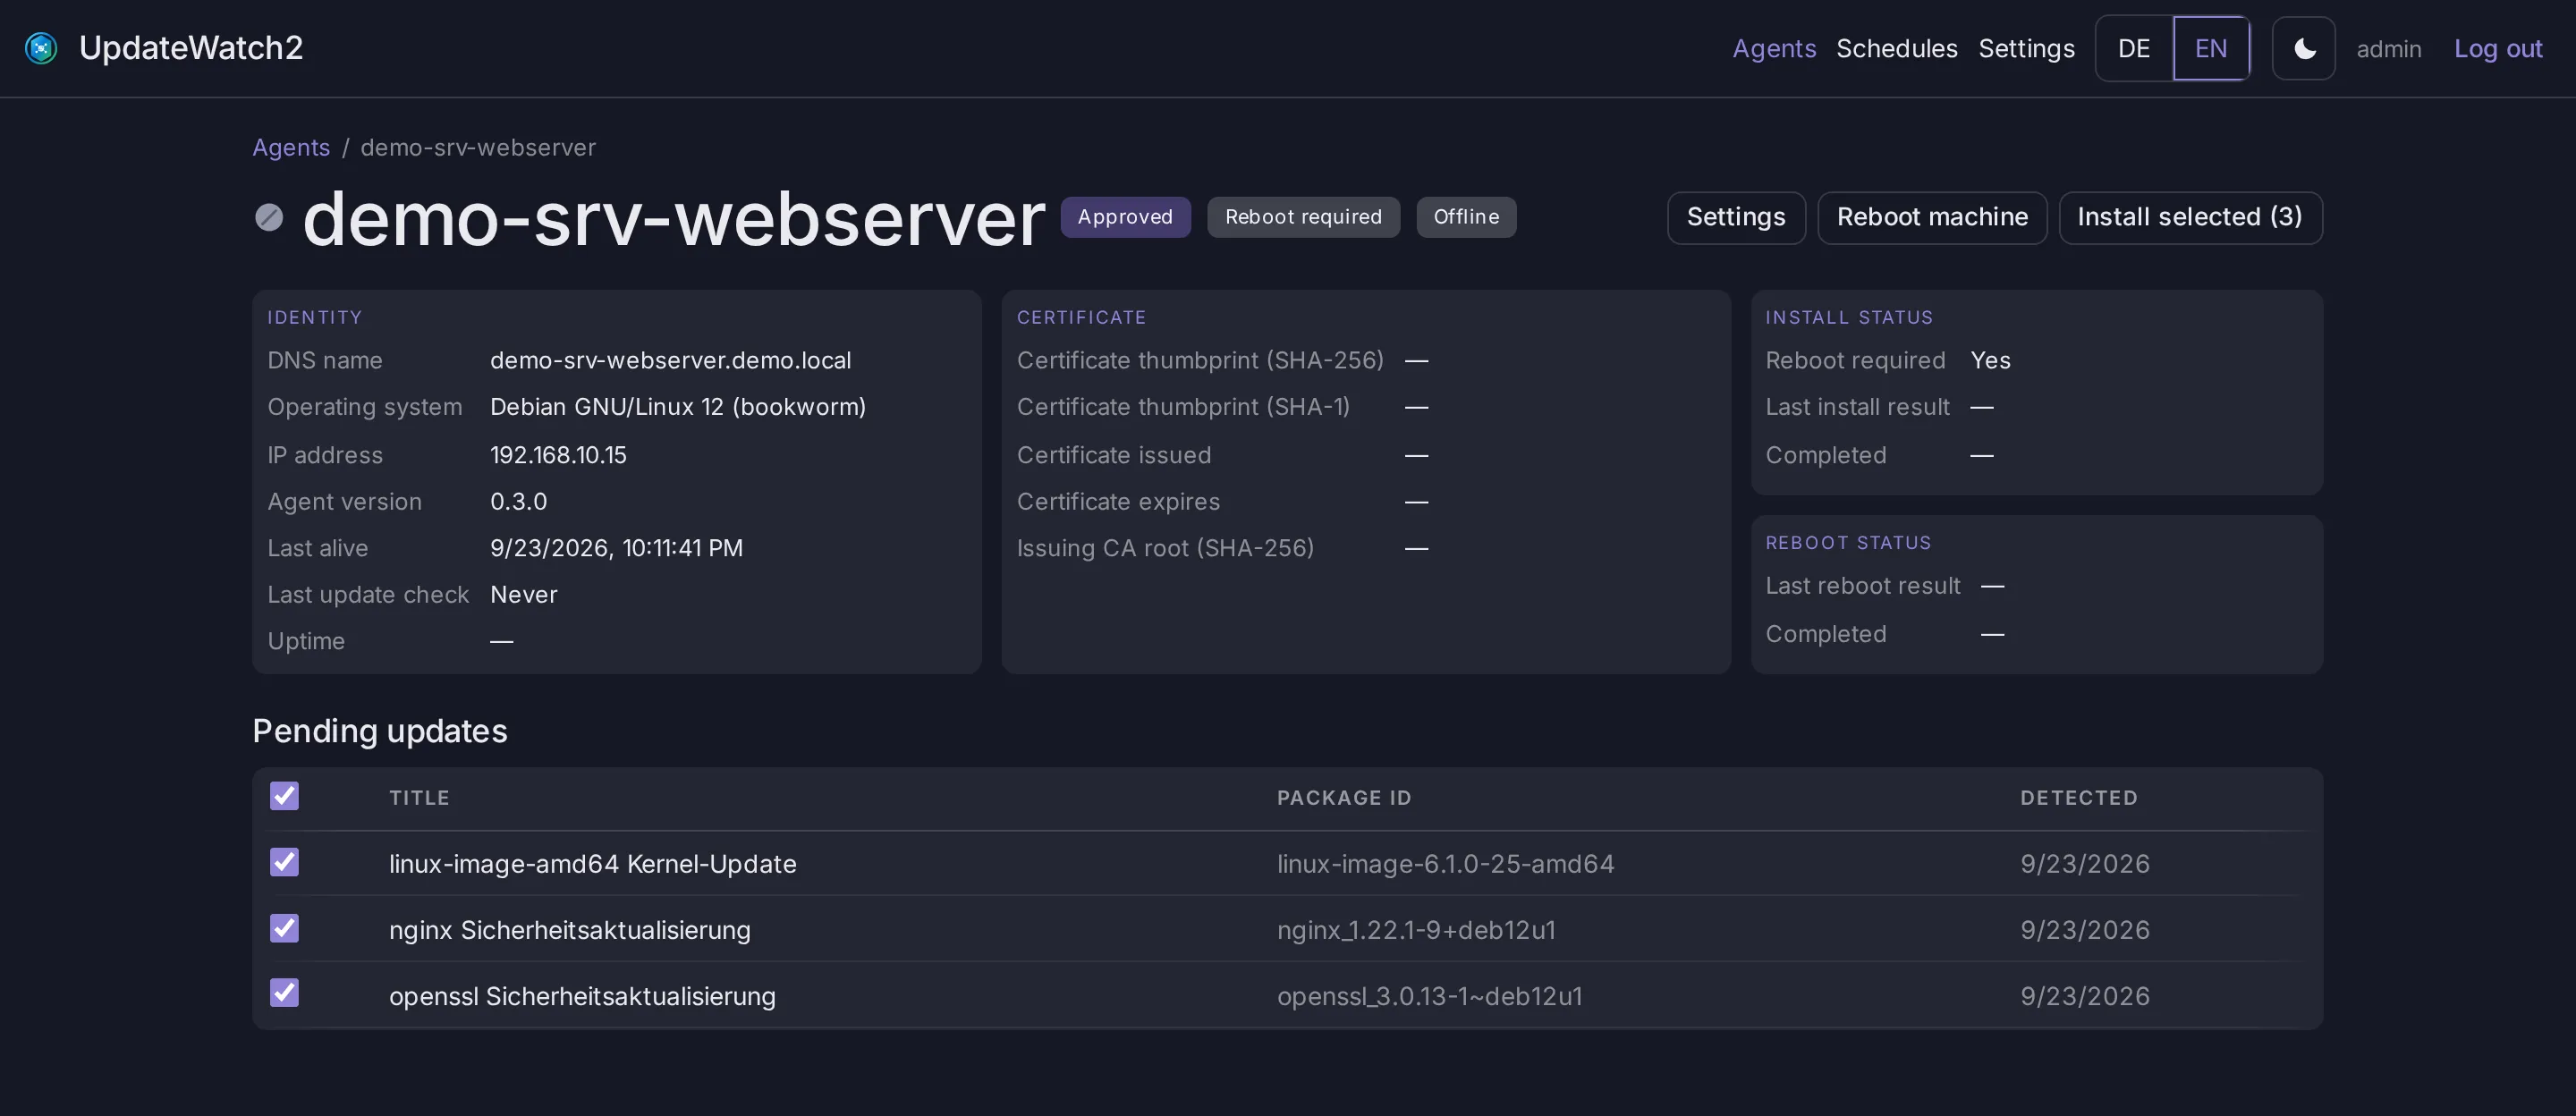The height and width of the screenshot is (1116, 2576).
Task: Click the Certificate expires label
Action: tap(1118, 501)
